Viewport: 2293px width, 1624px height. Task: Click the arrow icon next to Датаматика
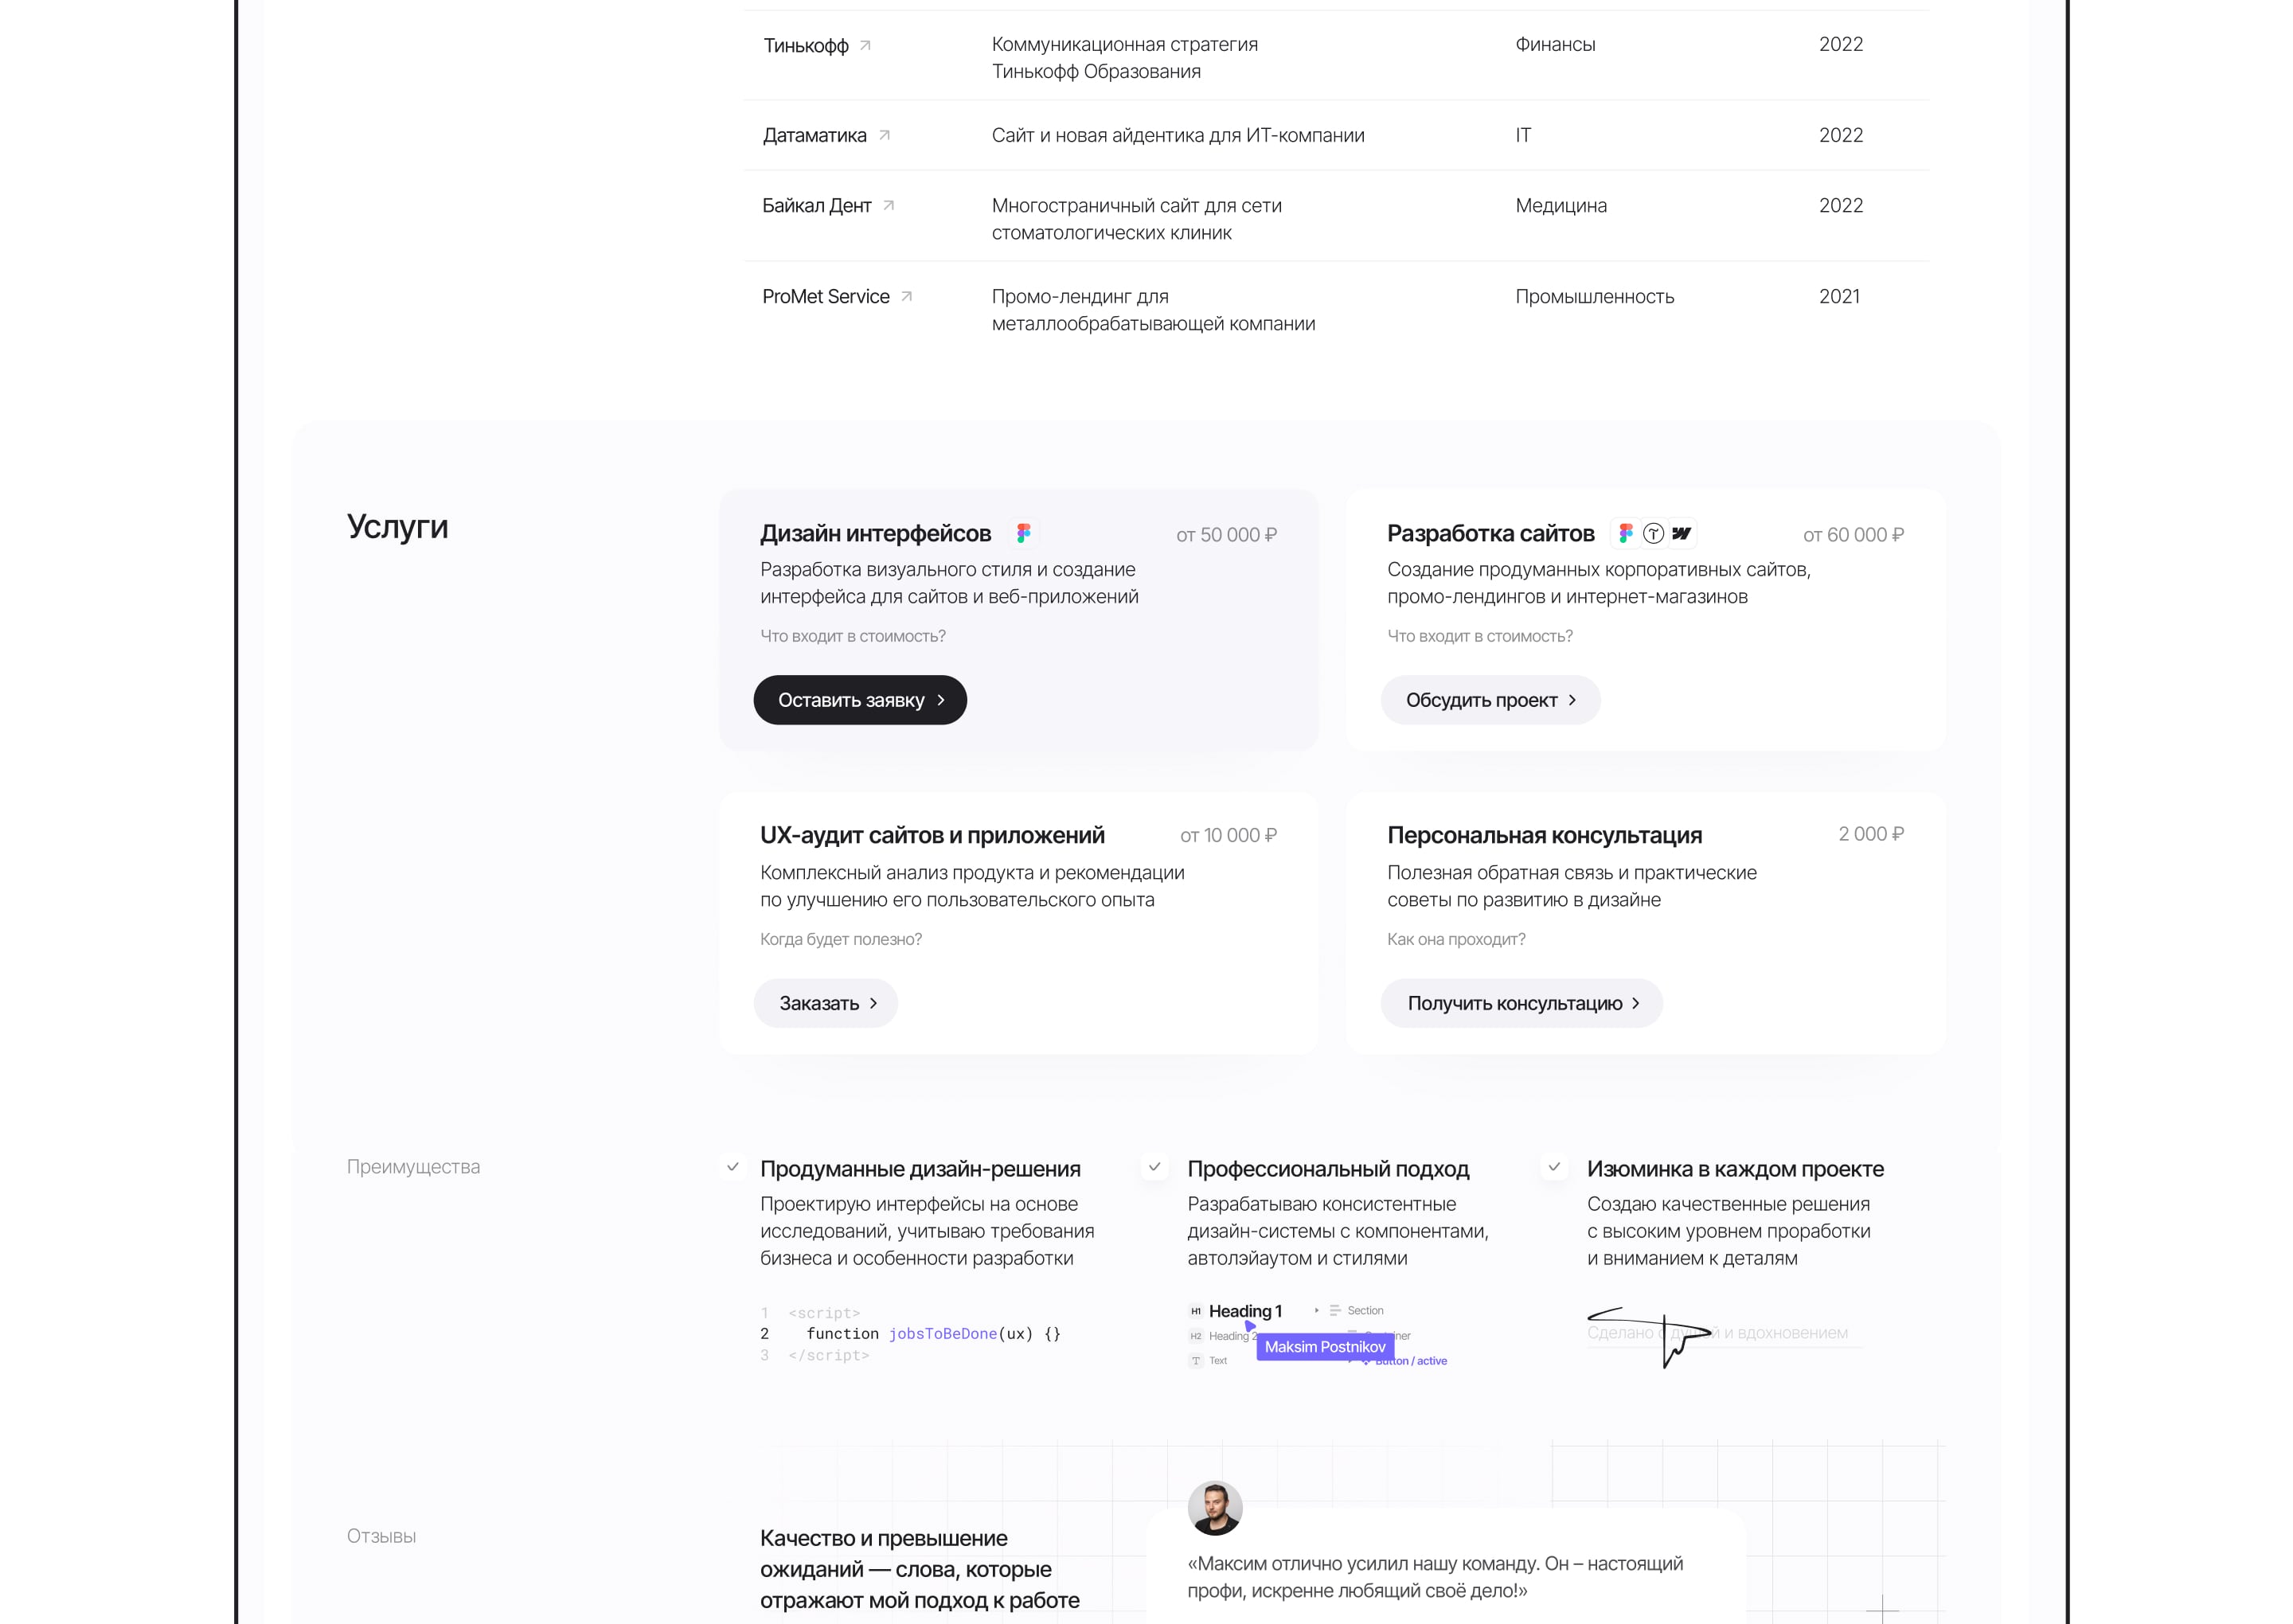884,135
